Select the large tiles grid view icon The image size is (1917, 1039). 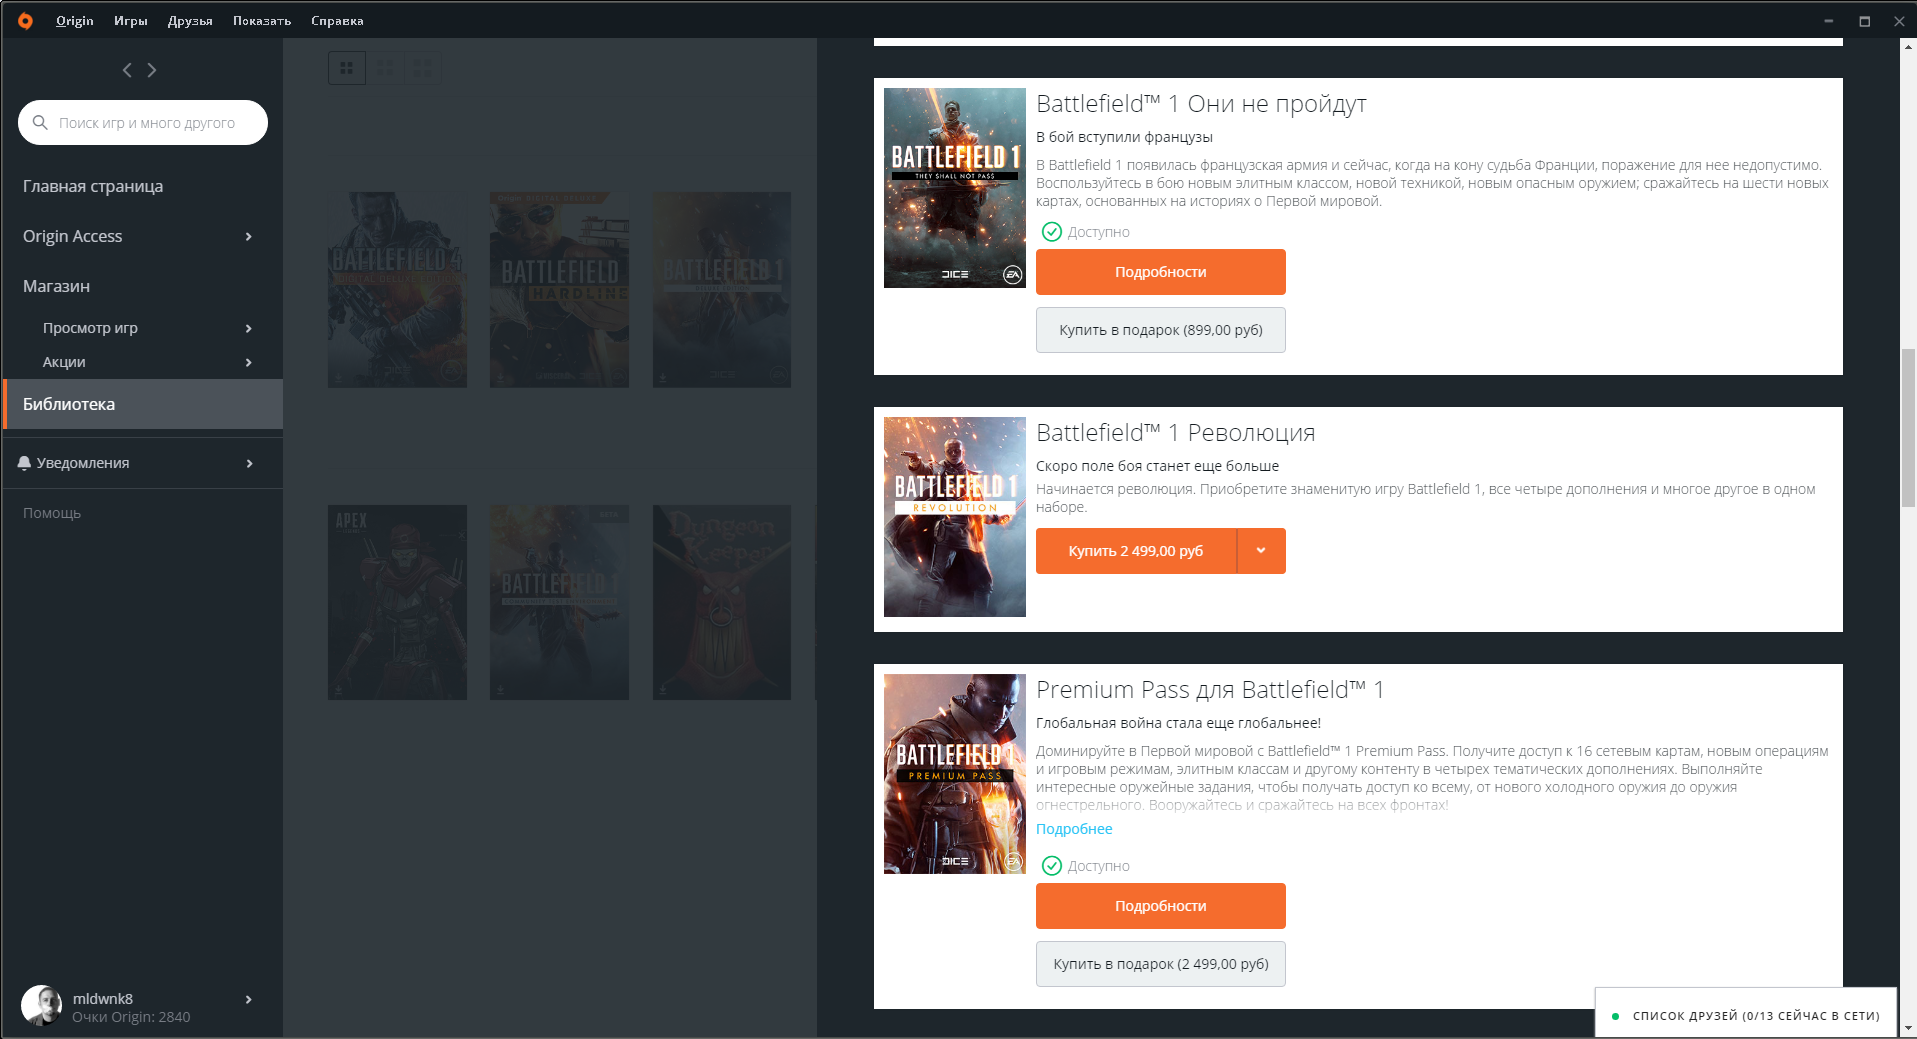[347, 68]
